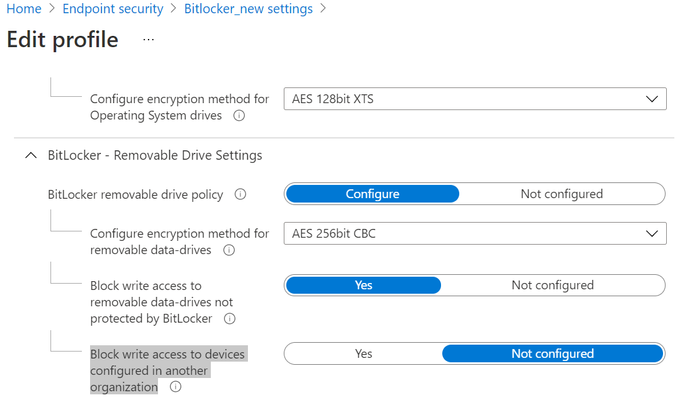Open the Home breadcrumb link
The width and height of the screenshot is (677, 400).
click(24, 9)
